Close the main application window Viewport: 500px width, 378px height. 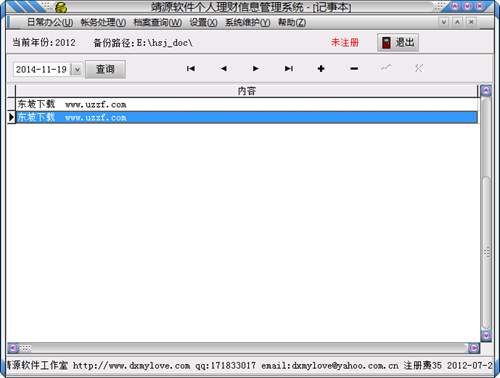pos(480,6)
